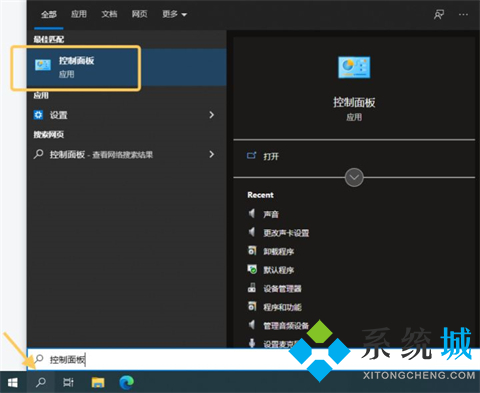Open the 控制面板 best match result
Image resolution: width=480 pixels, height=393 pixels.
point(127,67)
